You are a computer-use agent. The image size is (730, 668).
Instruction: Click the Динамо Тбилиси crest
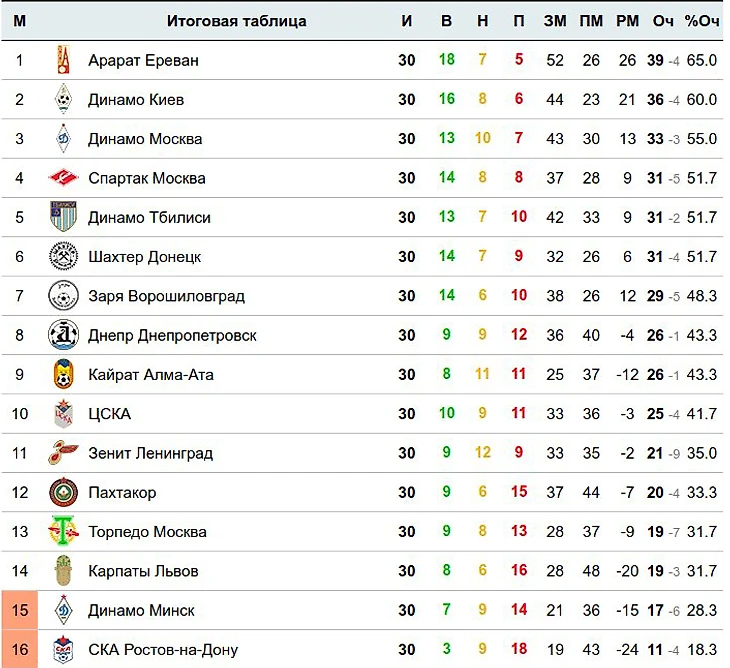pyautogui.click(x=63, y=217)
